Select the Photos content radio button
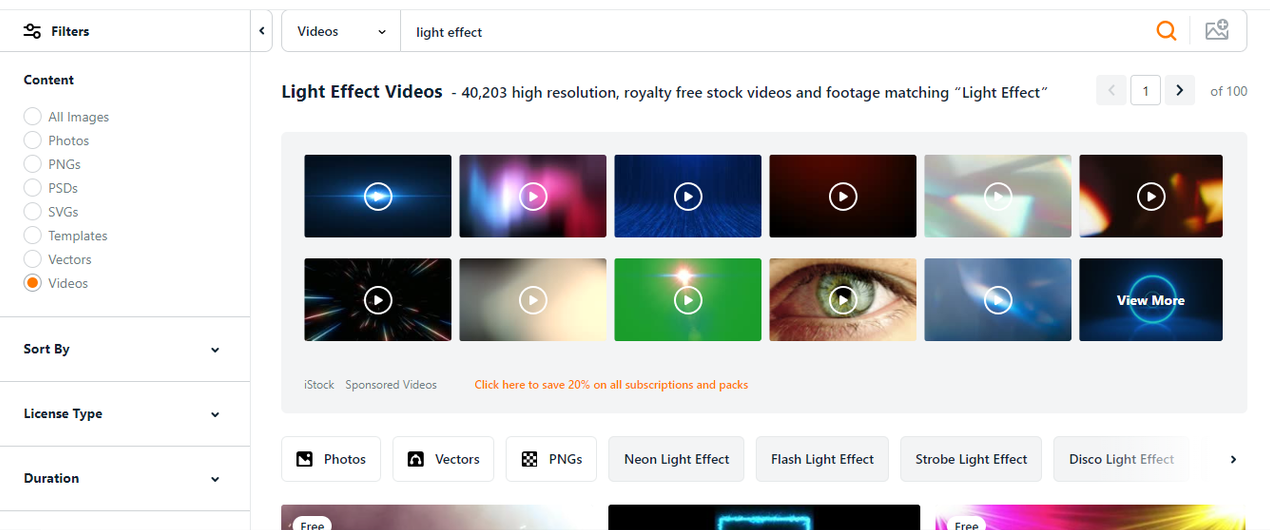The width and height of the screenshot is (1270, 530). coord(32,140)
